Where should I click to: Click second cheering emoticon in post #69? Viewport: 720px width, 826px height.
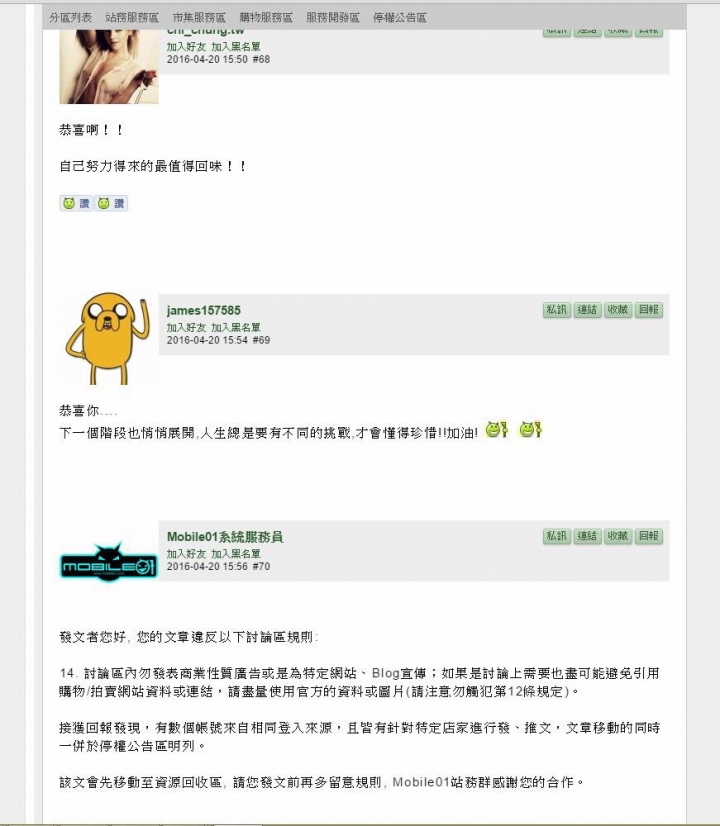pyautogui.click(x=530, y=430)
